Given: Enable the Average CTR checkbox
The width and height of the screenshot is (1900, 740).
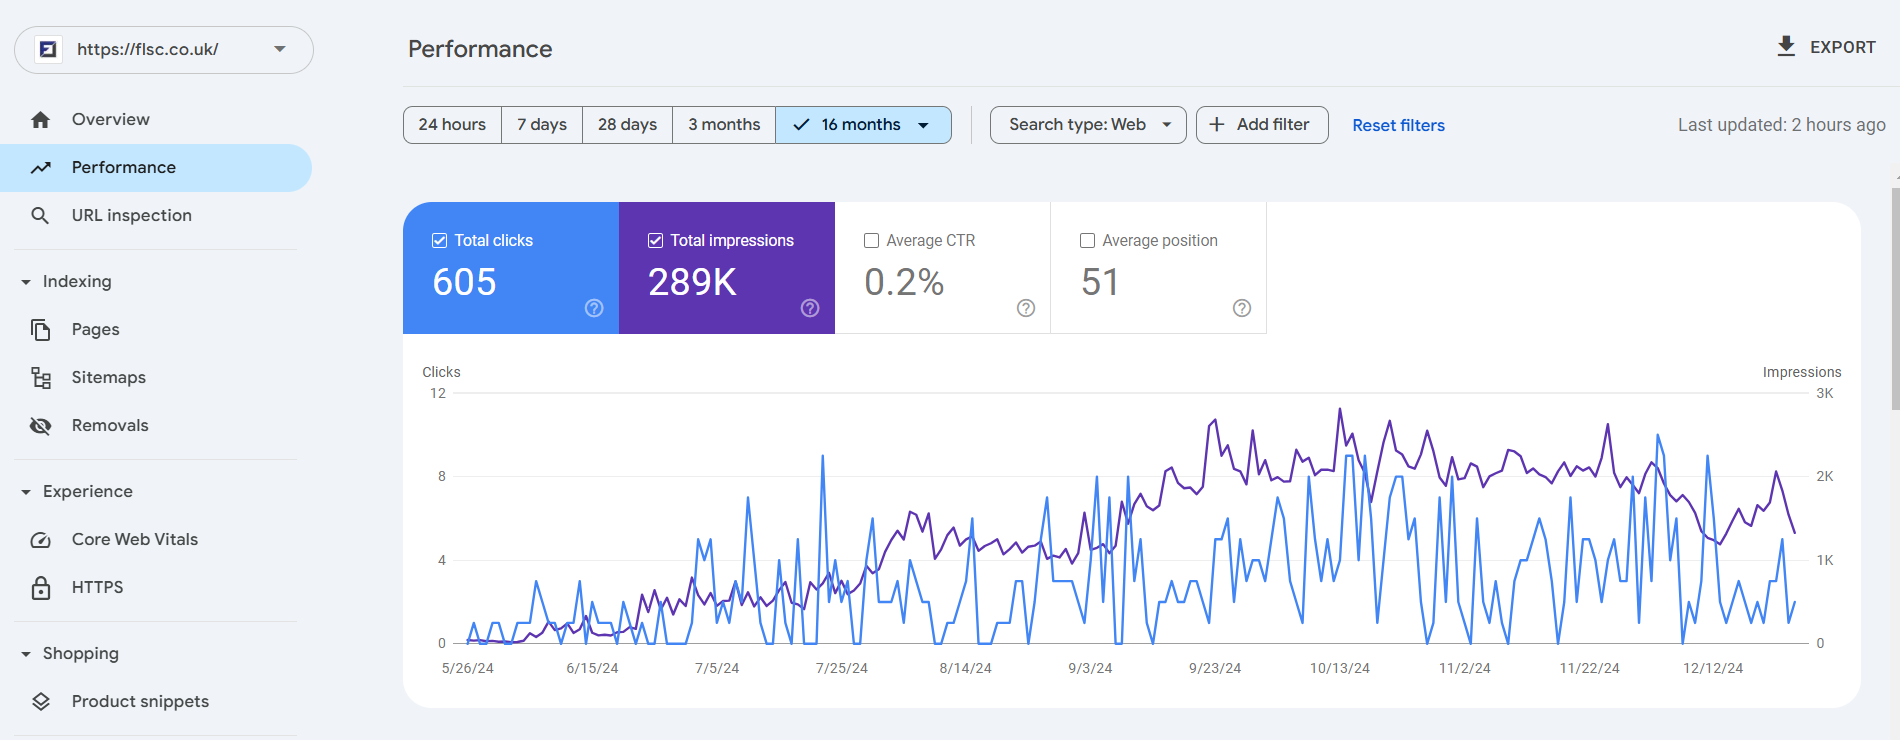Looking at the screenshot, I should [x=871, y=241].
